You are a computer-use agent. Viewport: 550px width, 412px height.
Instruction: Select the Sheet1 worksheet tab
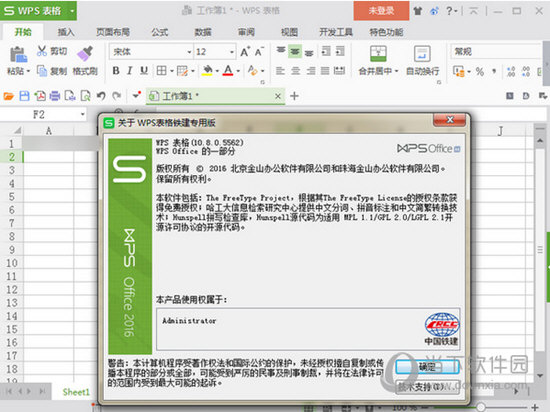76,392
